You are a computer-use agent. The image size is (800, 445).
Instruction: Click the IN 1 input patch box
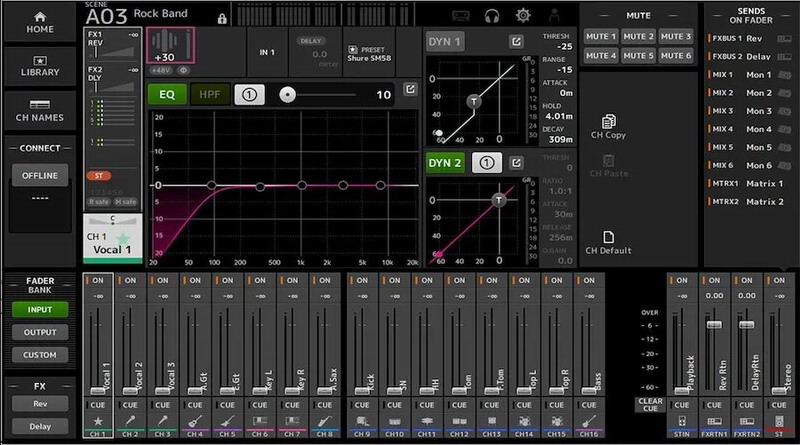coord(267,52)
